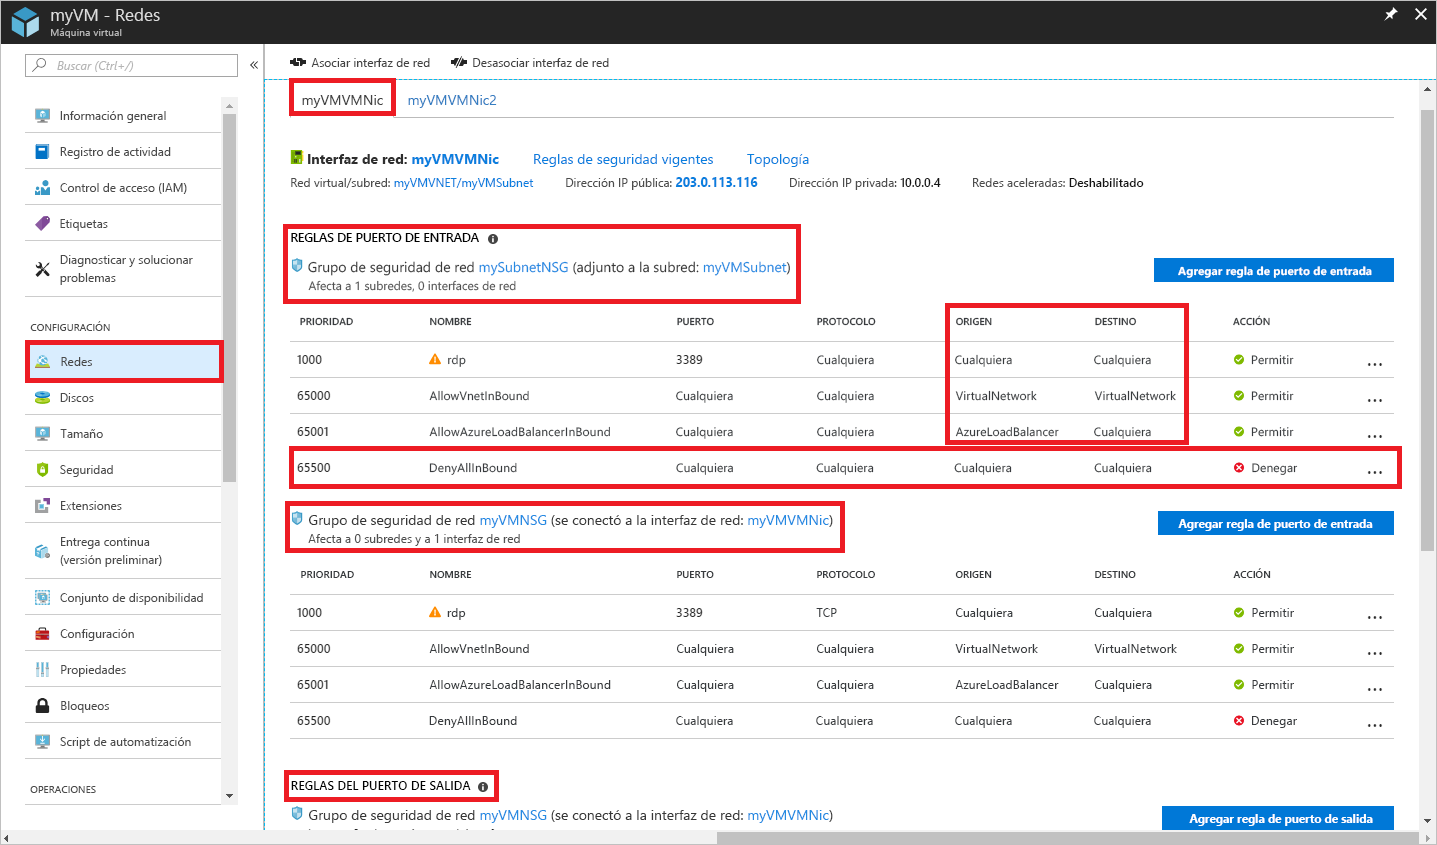Click Agregar regla de puerto de entrada button

(x=1273, y=269)
